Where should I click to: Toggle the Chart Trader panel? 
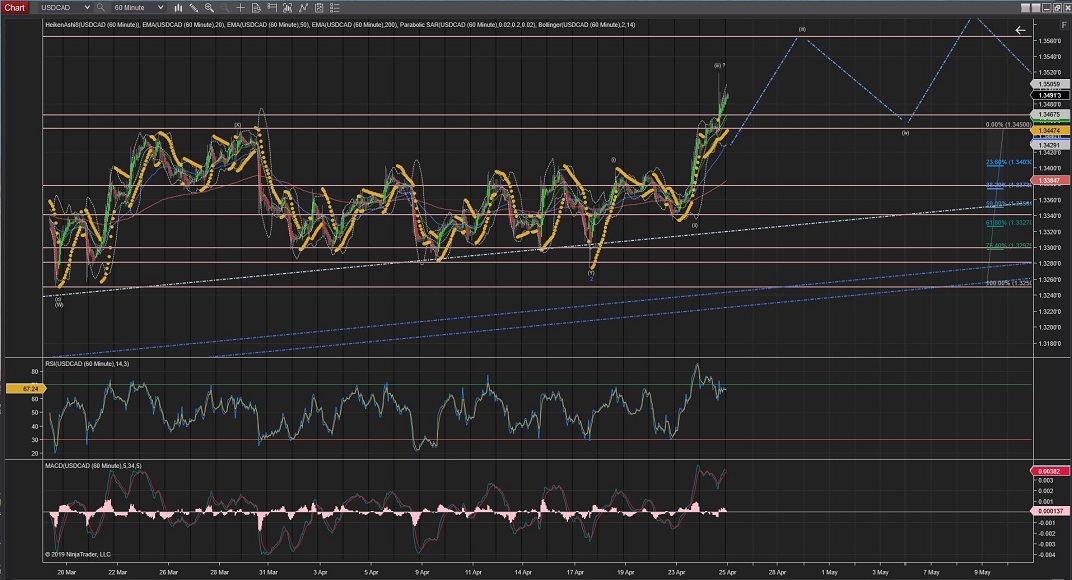[271, 7]
